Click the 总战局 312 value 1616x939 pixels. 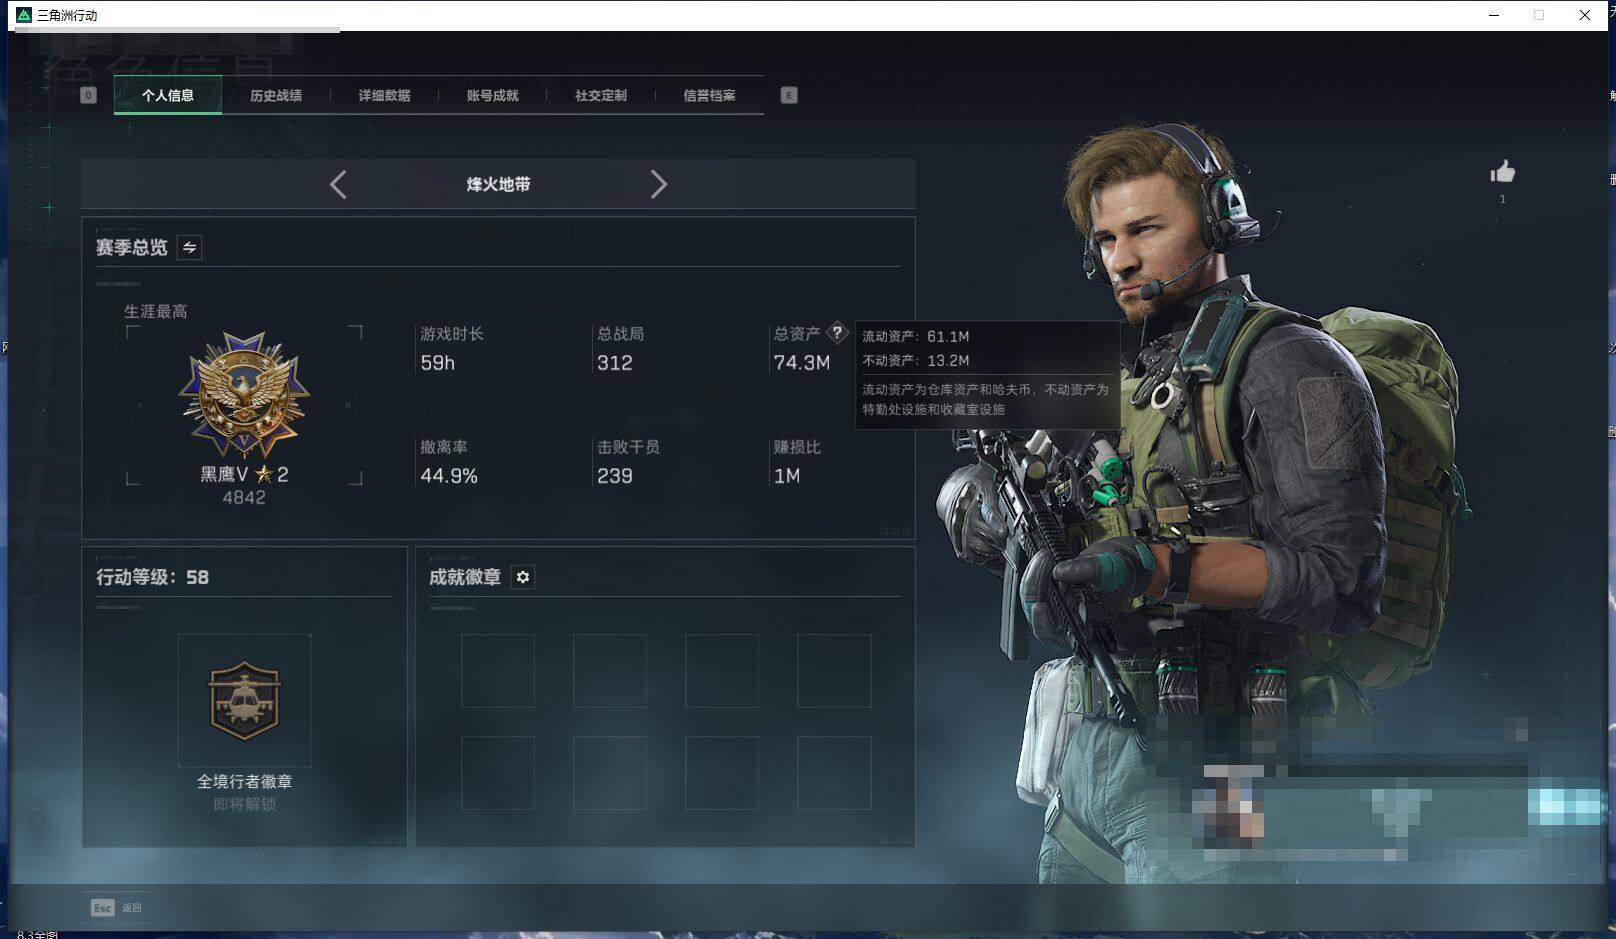[614, 363]
